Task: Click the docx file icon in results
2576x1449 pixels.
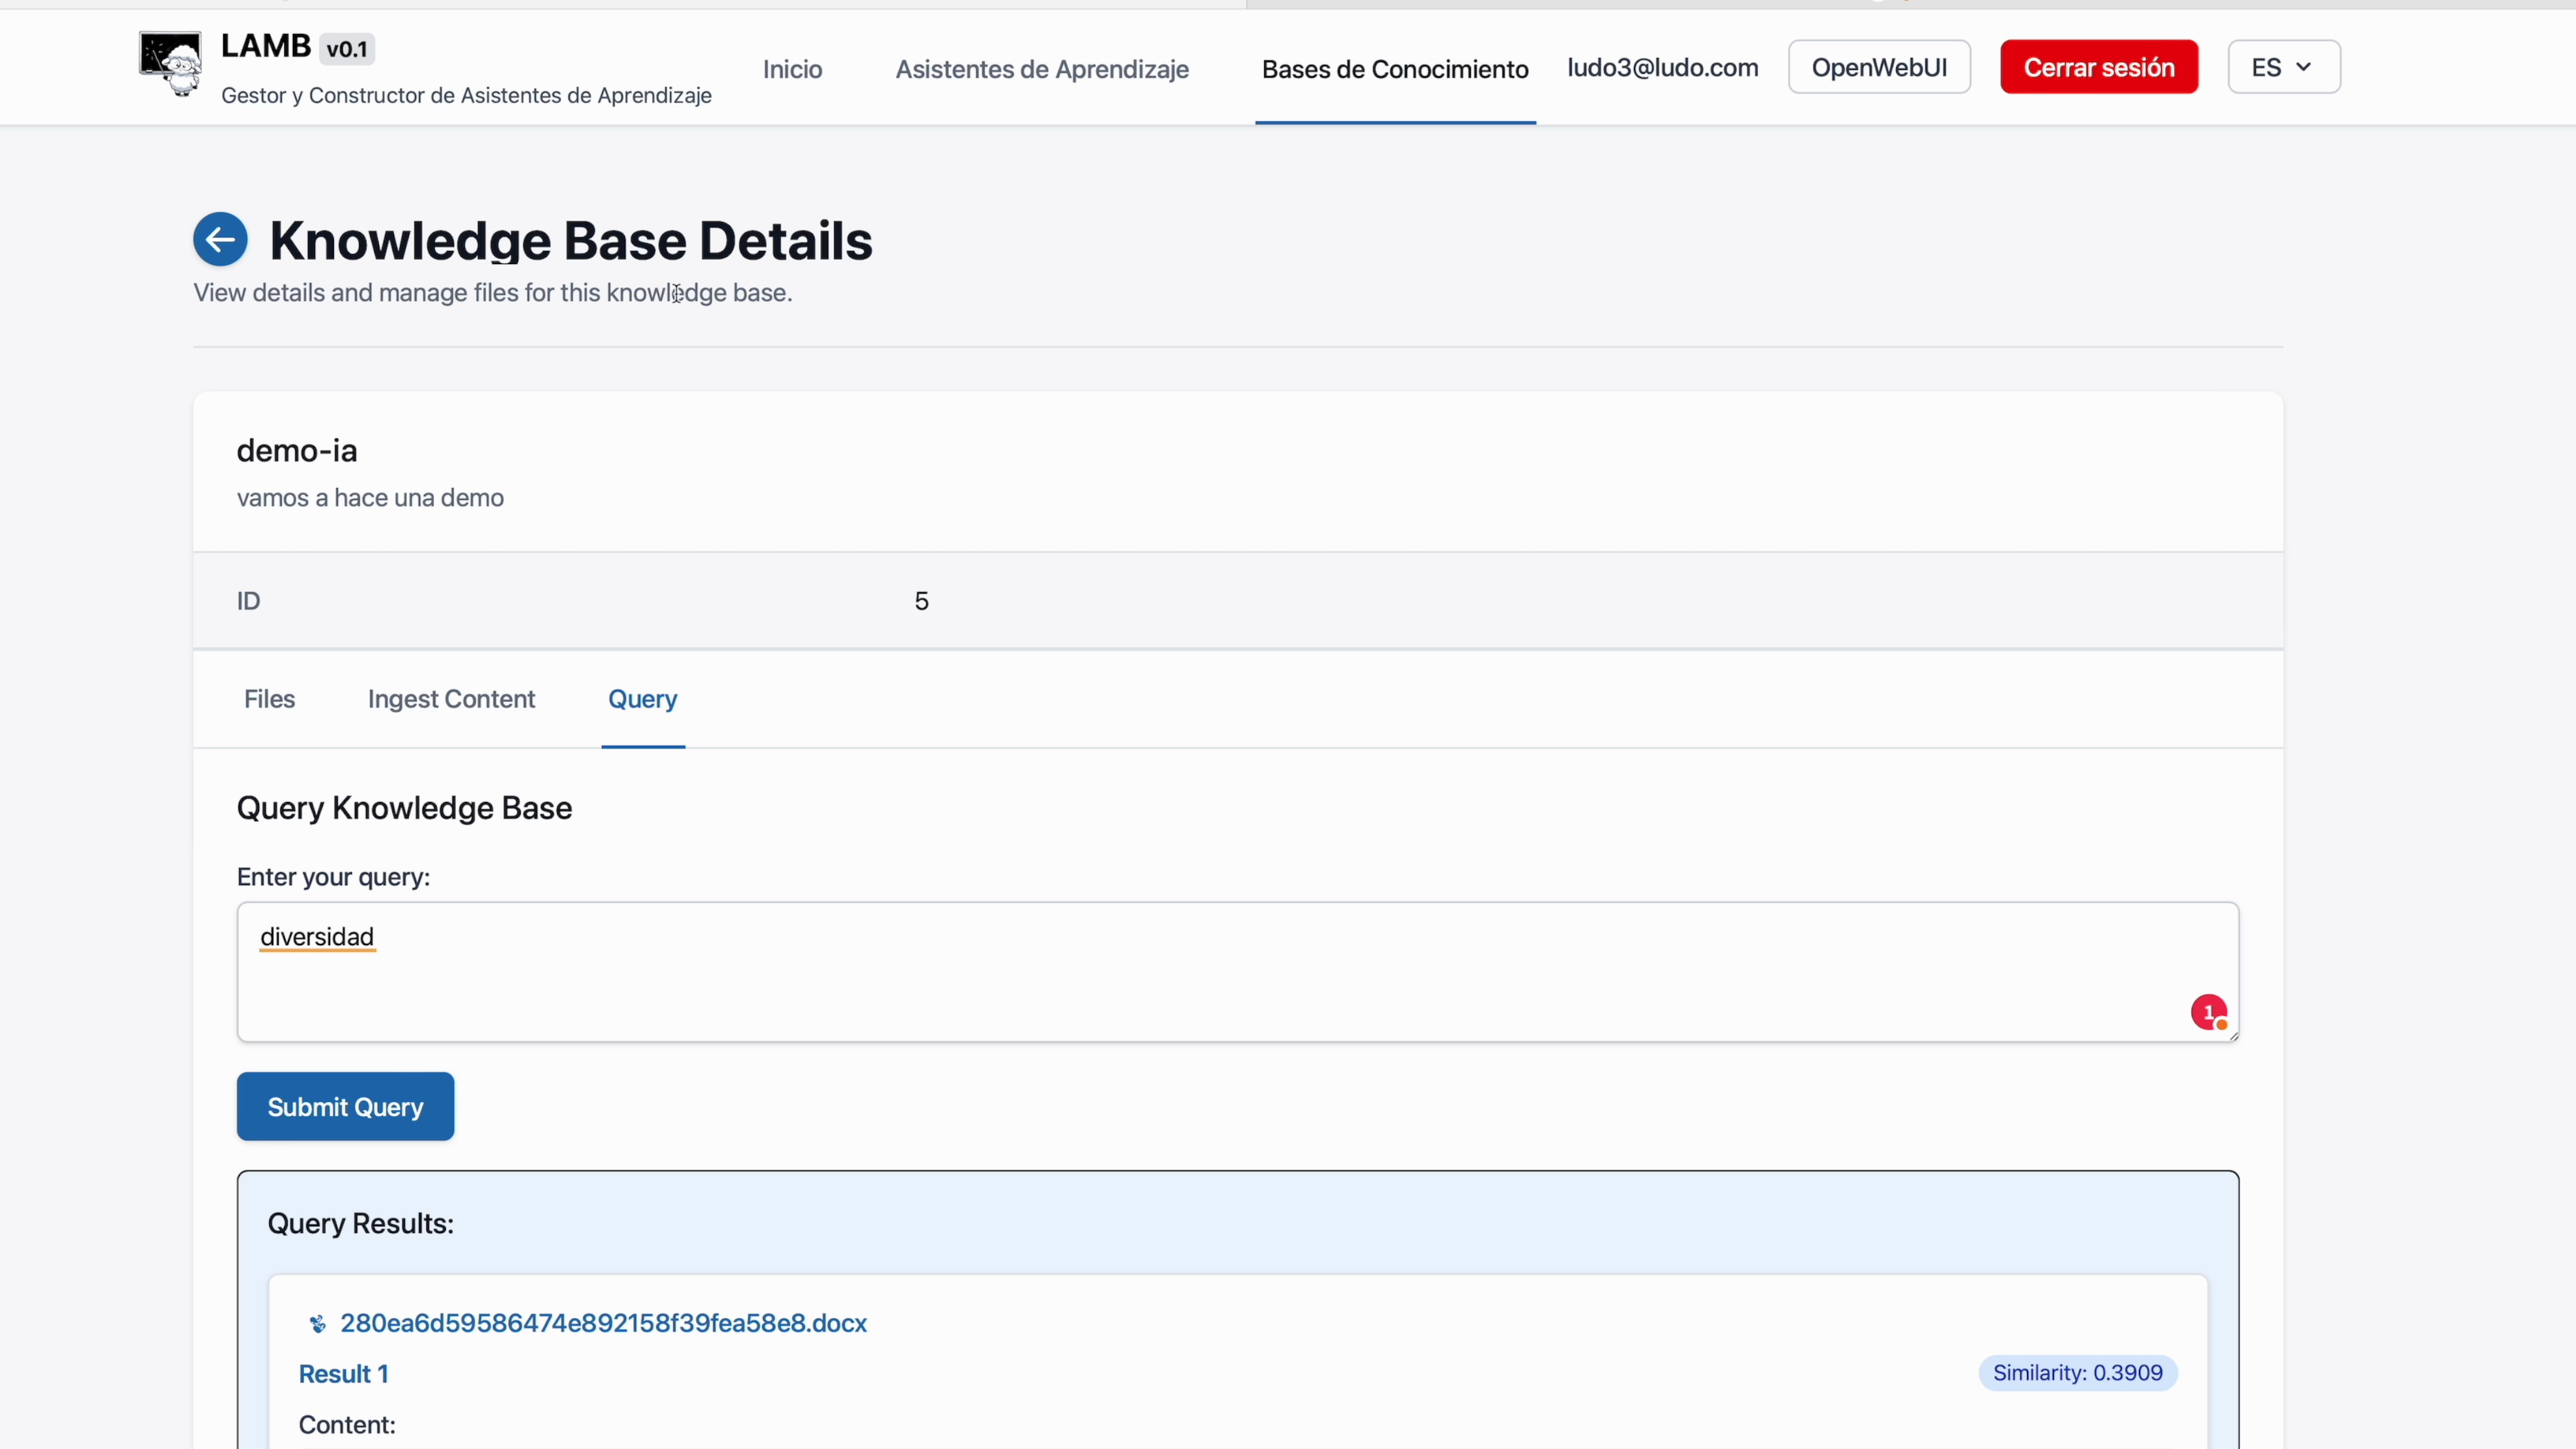Action: pos(317,1324)
